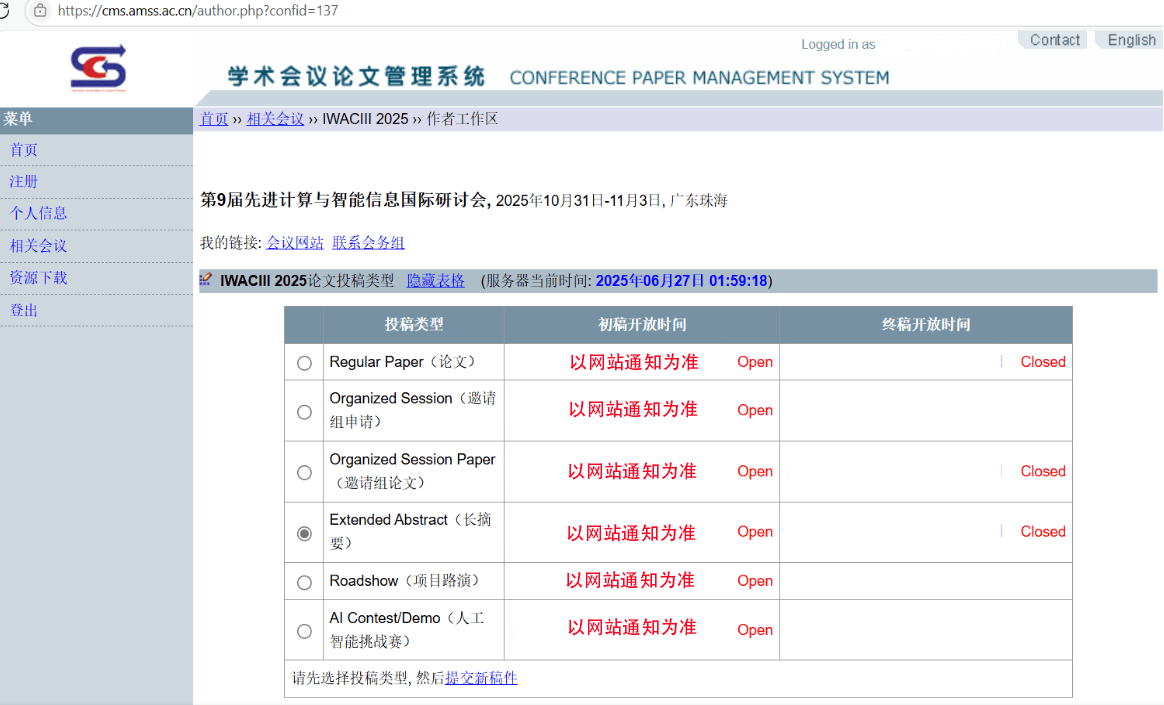Select the Organized Session radio button
This screenshot has height=705, width=1164.
304,411
